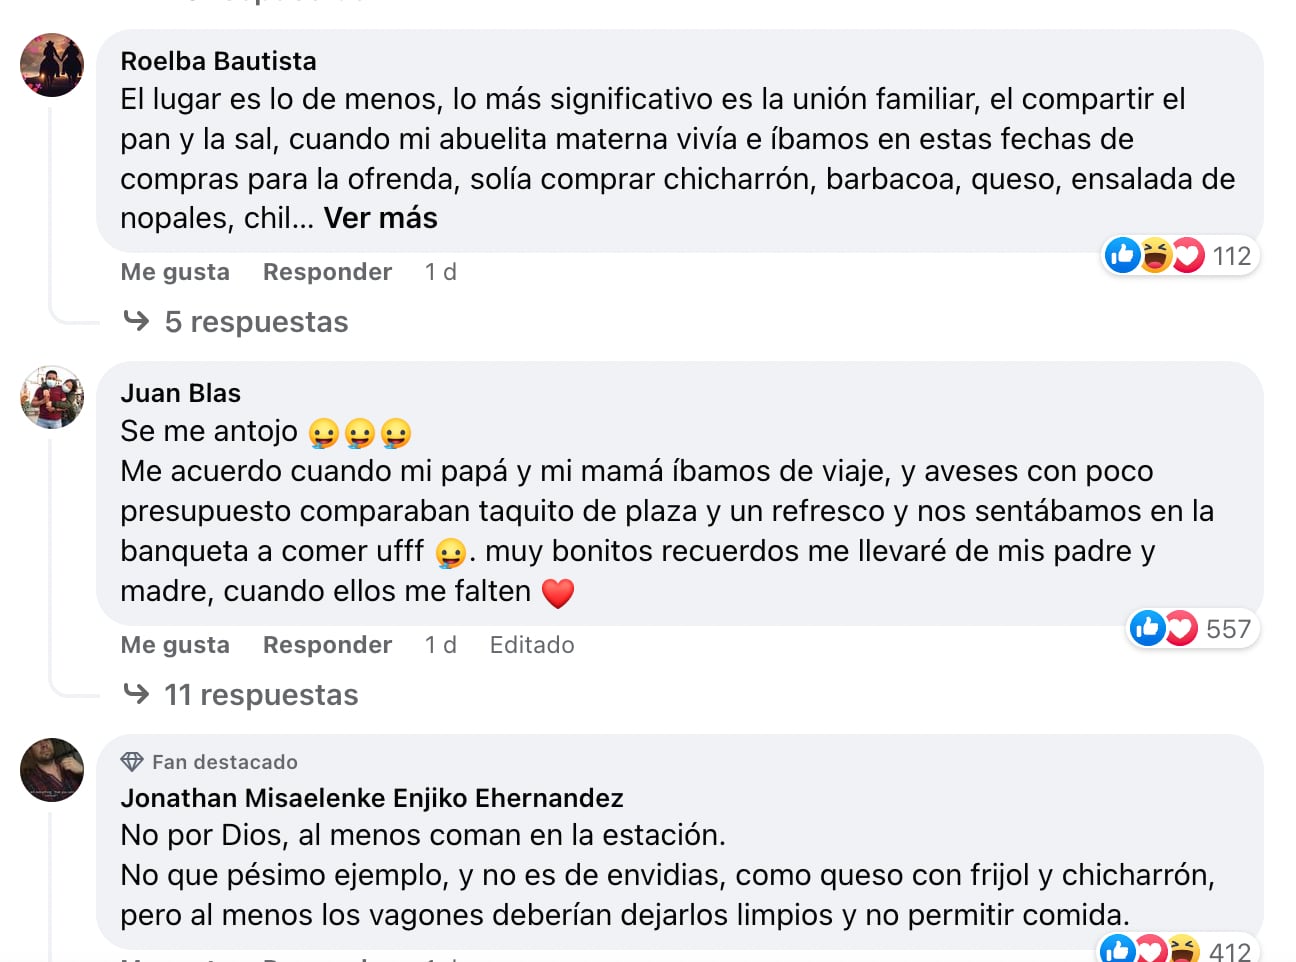Viewport: 1296px width, 962px height.
Task: Open Jonathan Misaelenke's profile picture
Action: tap(52, 771)
